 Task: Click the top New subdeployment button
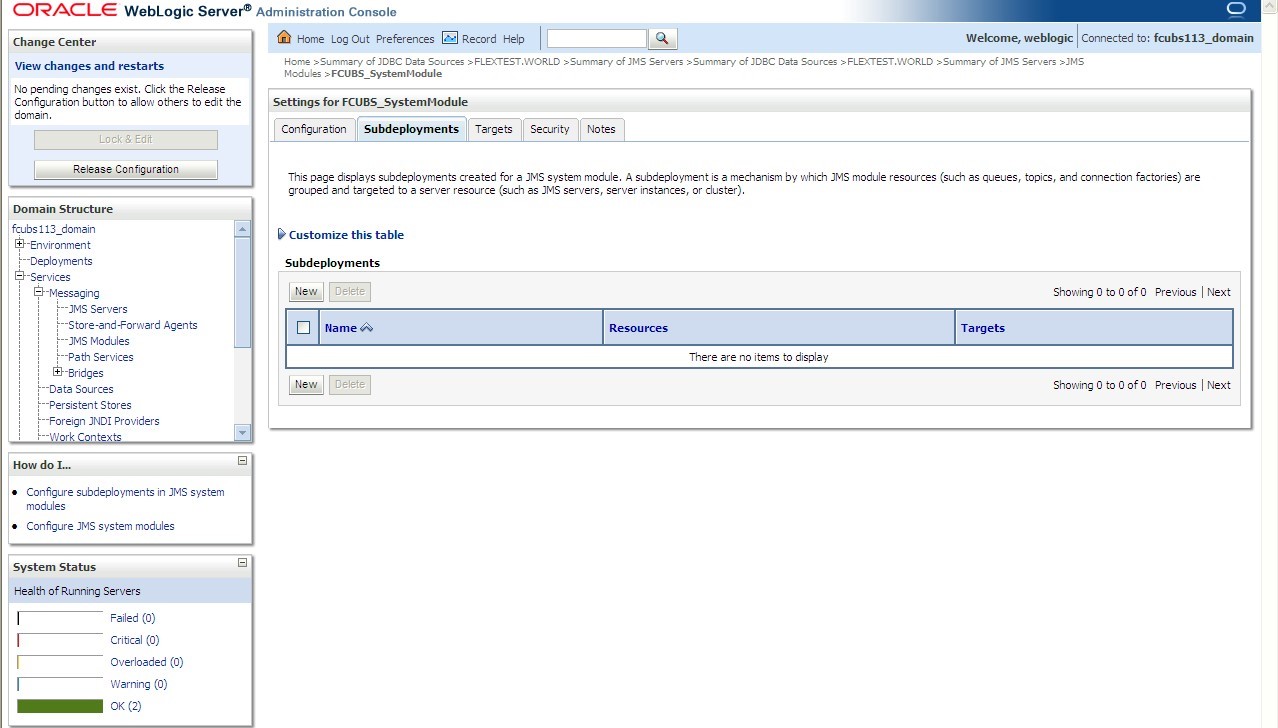[x=306, y=292]
